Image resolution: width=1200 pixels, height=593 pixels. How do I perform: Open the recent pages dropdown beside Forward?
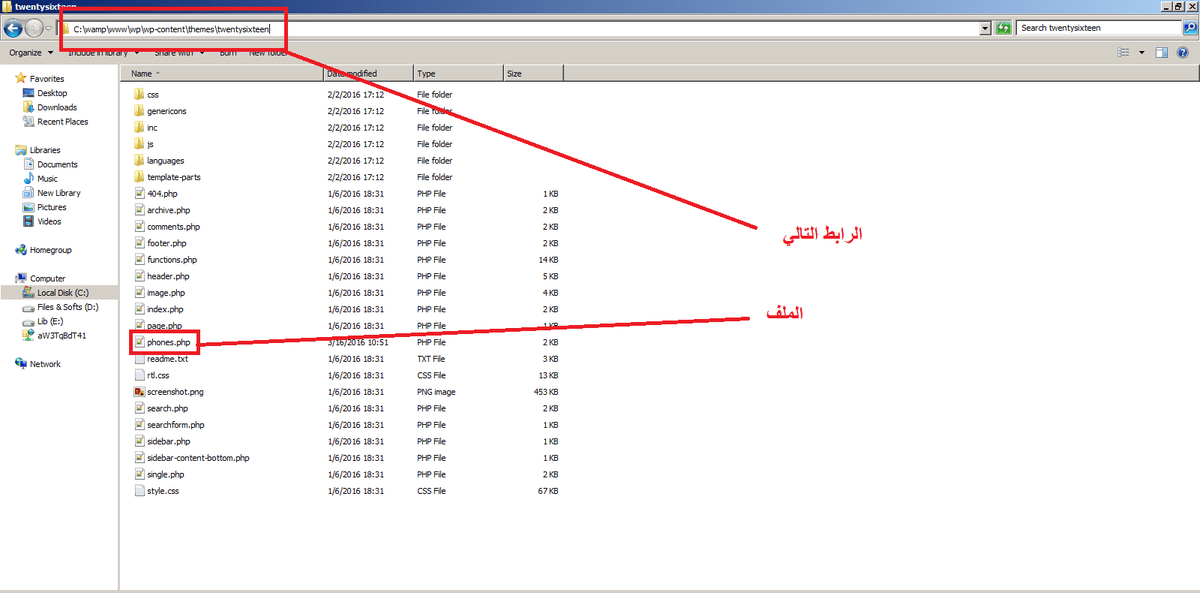(49, 29)
